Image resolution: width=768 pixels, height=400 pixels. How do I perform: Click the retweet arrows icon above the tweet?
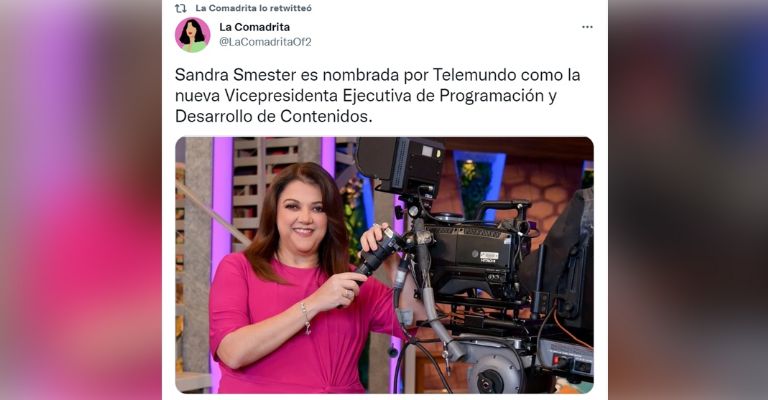(x=181, y=8)
